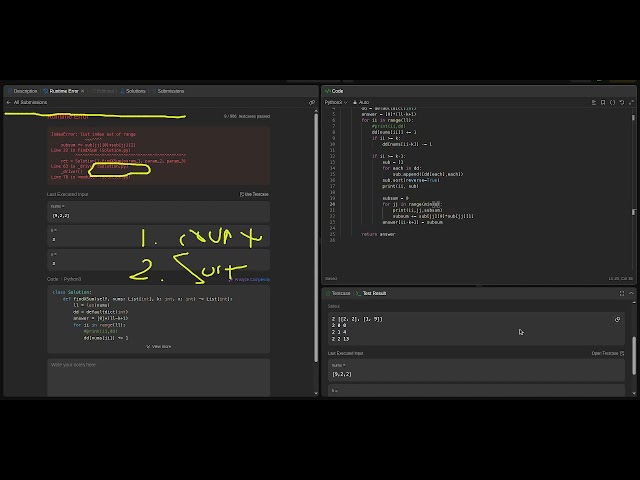This screenshot has height=480, width=640.
Task: Click the format code icon
Action: click(x=594, y=102)
